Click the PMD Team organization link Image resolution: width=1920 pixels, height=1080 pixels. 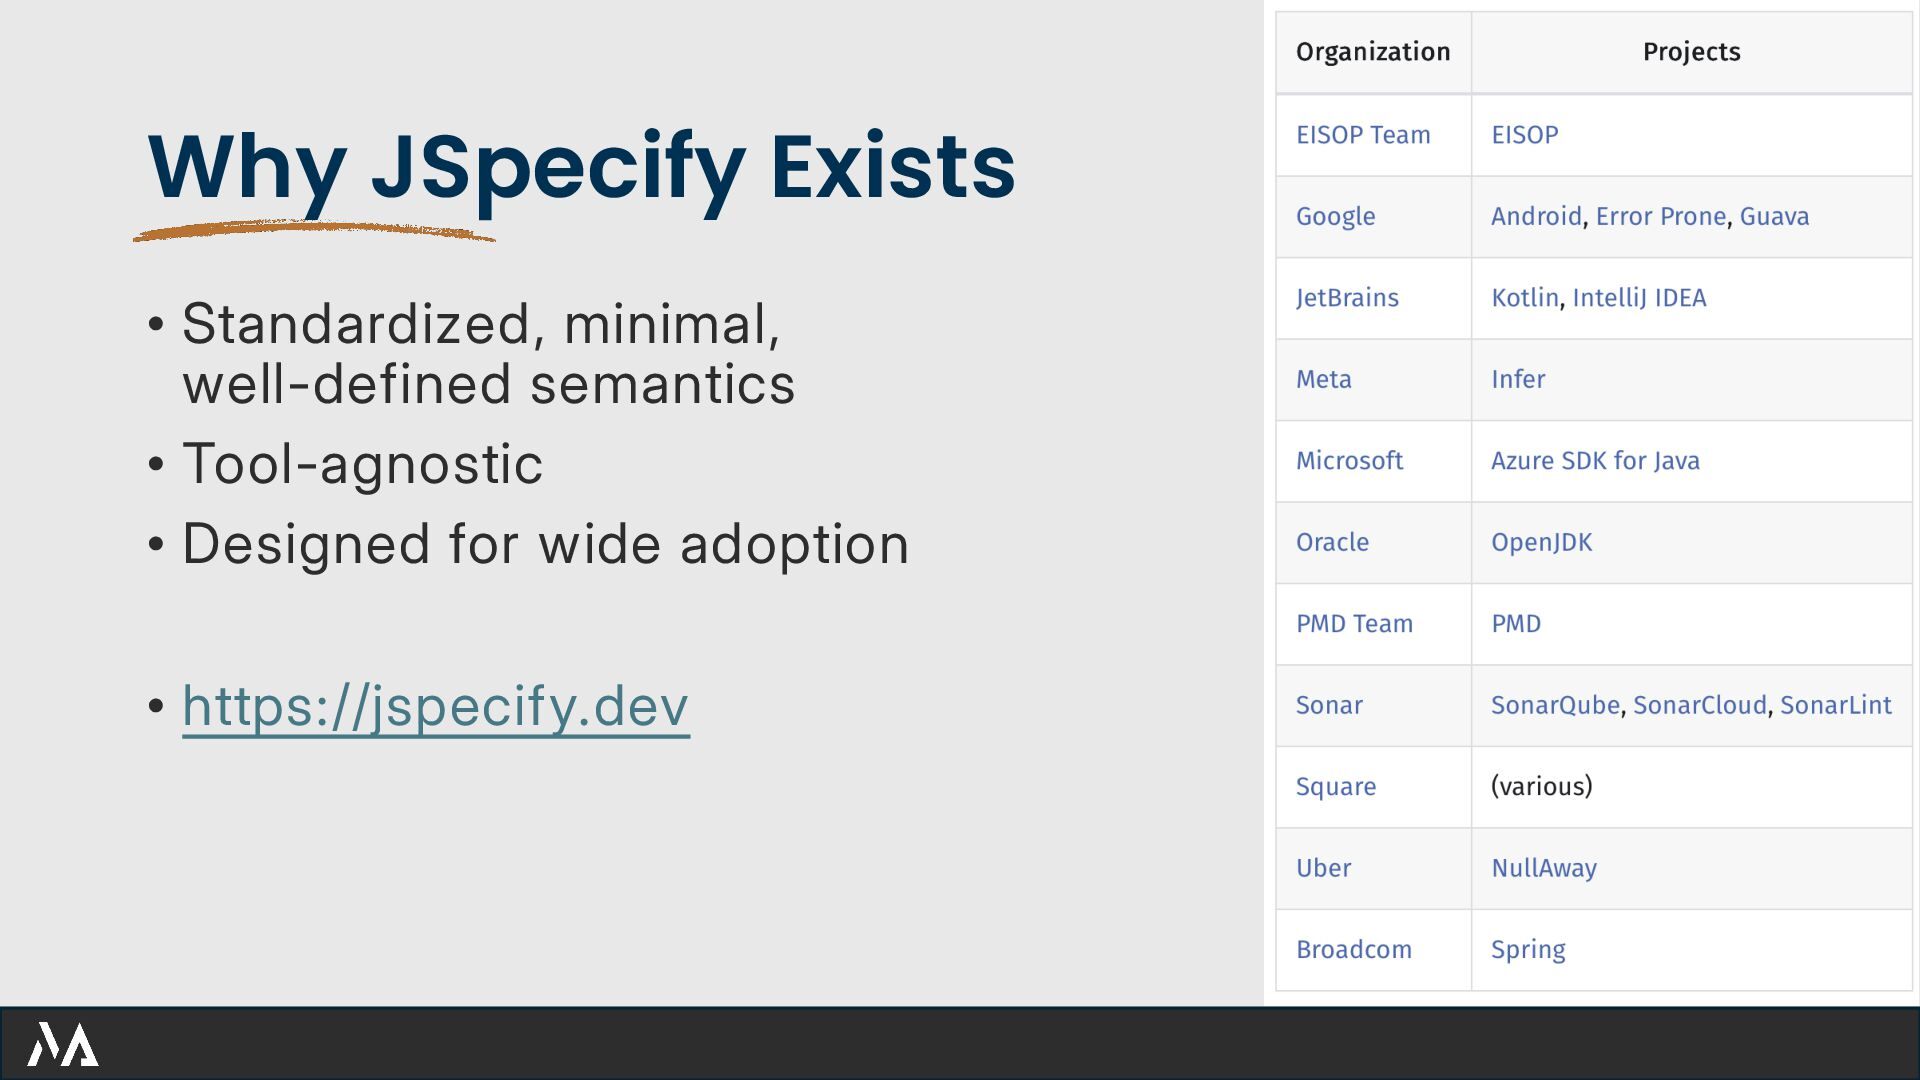click(1354, 624)
